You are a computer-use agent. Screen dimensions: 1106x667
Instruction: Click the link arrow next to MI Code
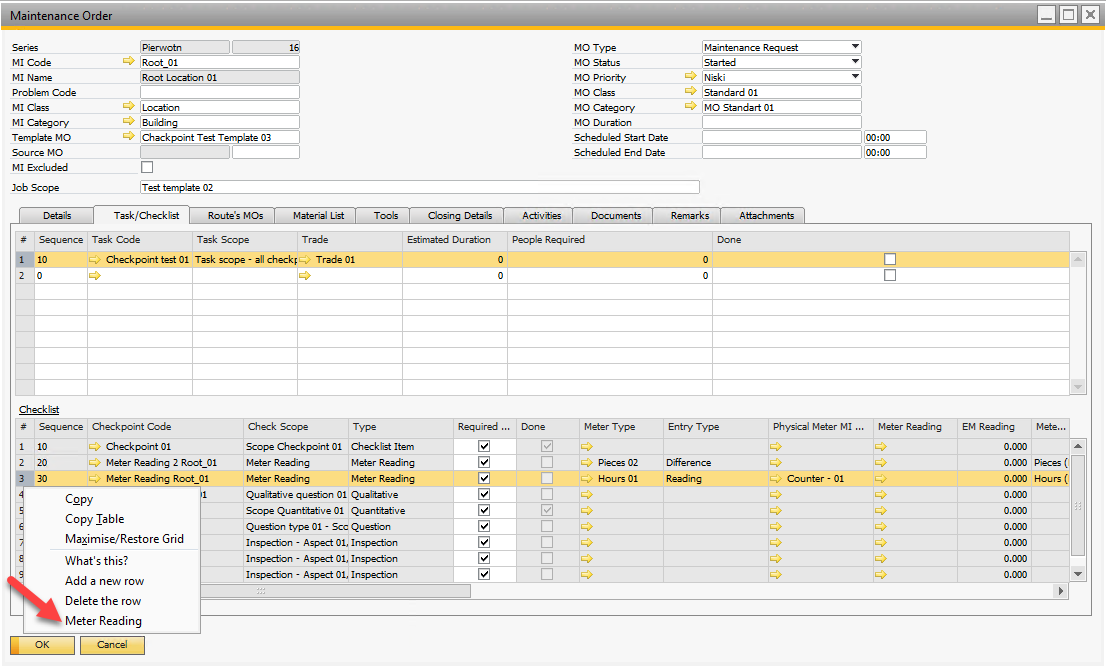(128, 62)
